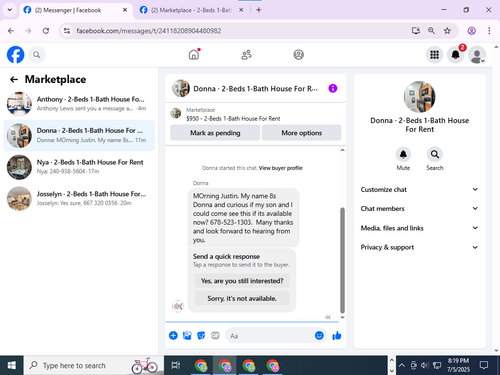
Task: Open Windows notification center icon
Action: (484, 365)
